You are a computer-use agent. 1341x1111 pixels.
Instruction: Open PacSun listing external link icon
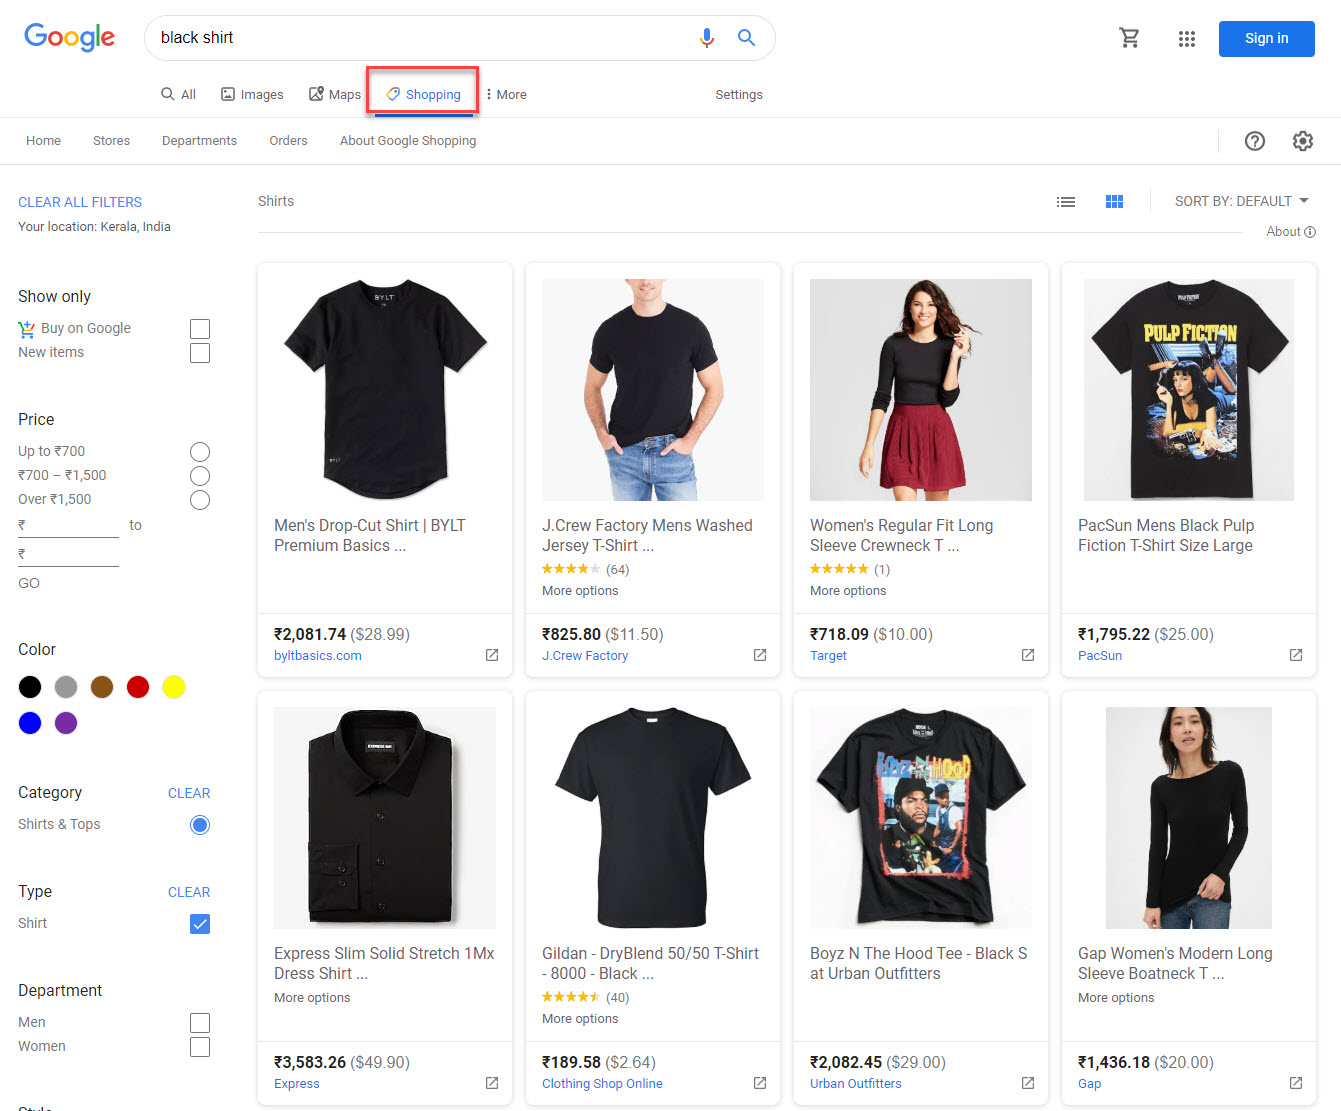(1296, 655)
